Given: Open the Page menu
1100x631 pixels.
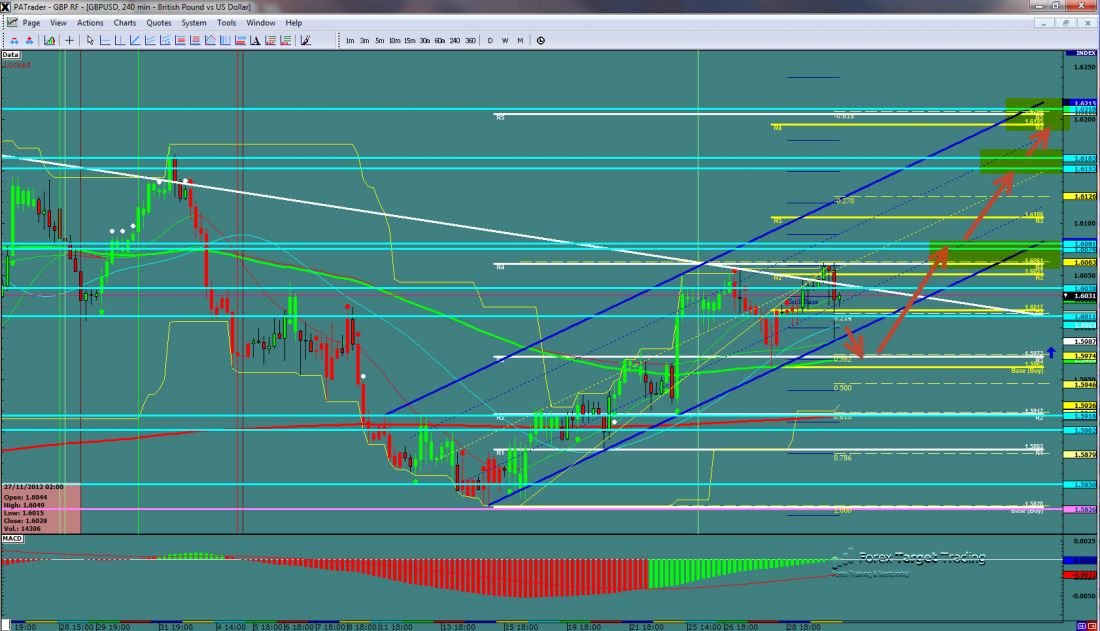Looking at the screenshot, I should (x=31, y=22).
